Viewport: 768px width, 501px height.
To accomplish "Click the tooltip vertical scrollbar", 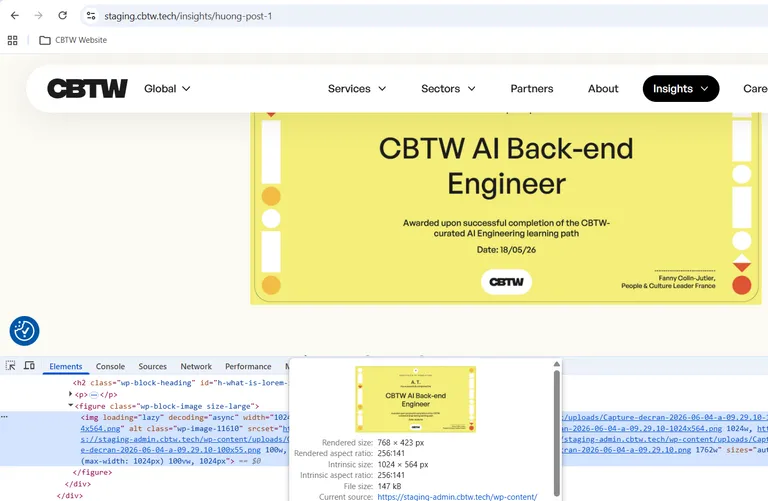I will 556,433.
